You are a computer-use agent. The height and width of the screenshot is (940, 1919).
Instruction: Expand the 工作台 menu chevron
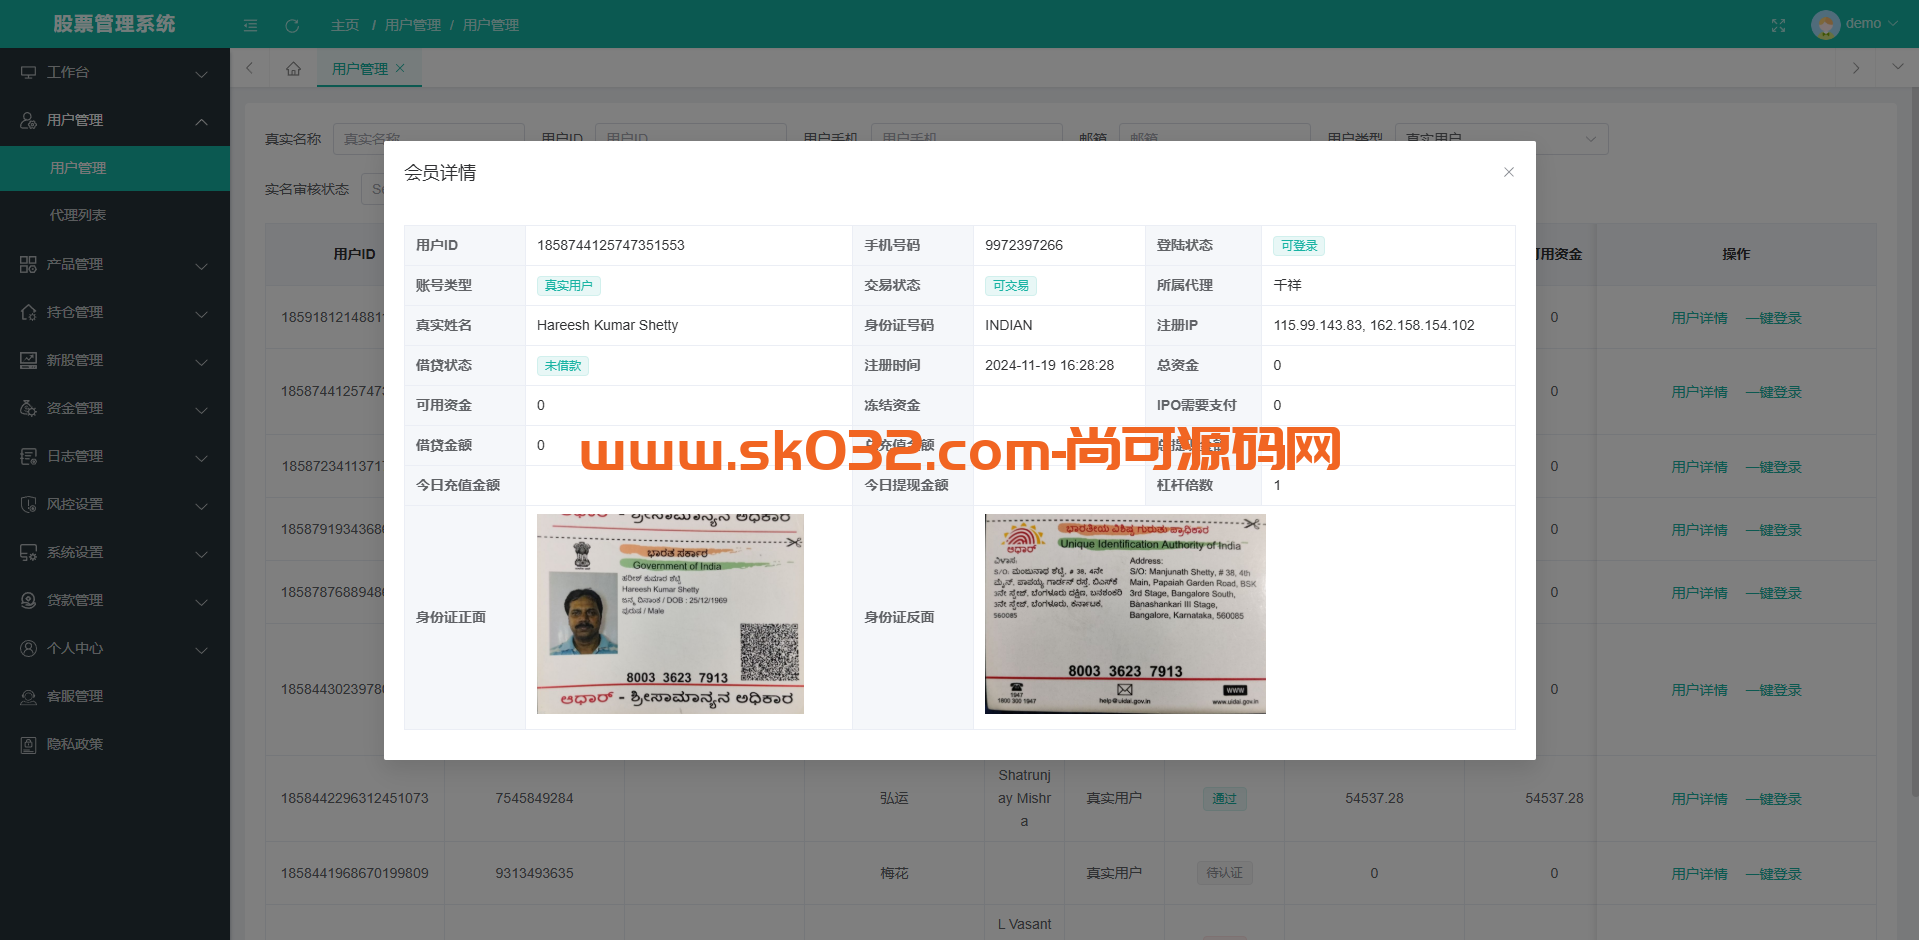pyautogui.click(x=201, y=73)
